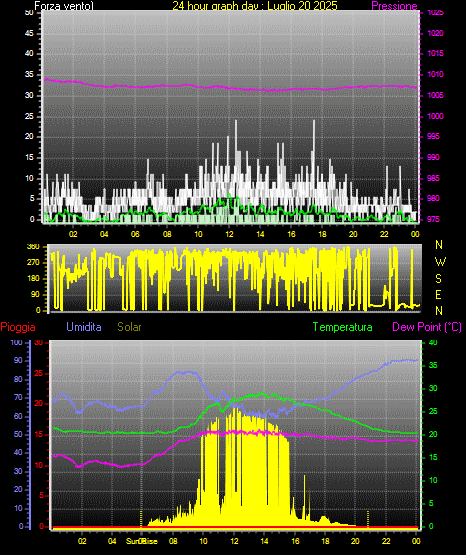Select the green 'Temperatura' legend label
Viewport: 466px width, 555px height.
point(343,327)
